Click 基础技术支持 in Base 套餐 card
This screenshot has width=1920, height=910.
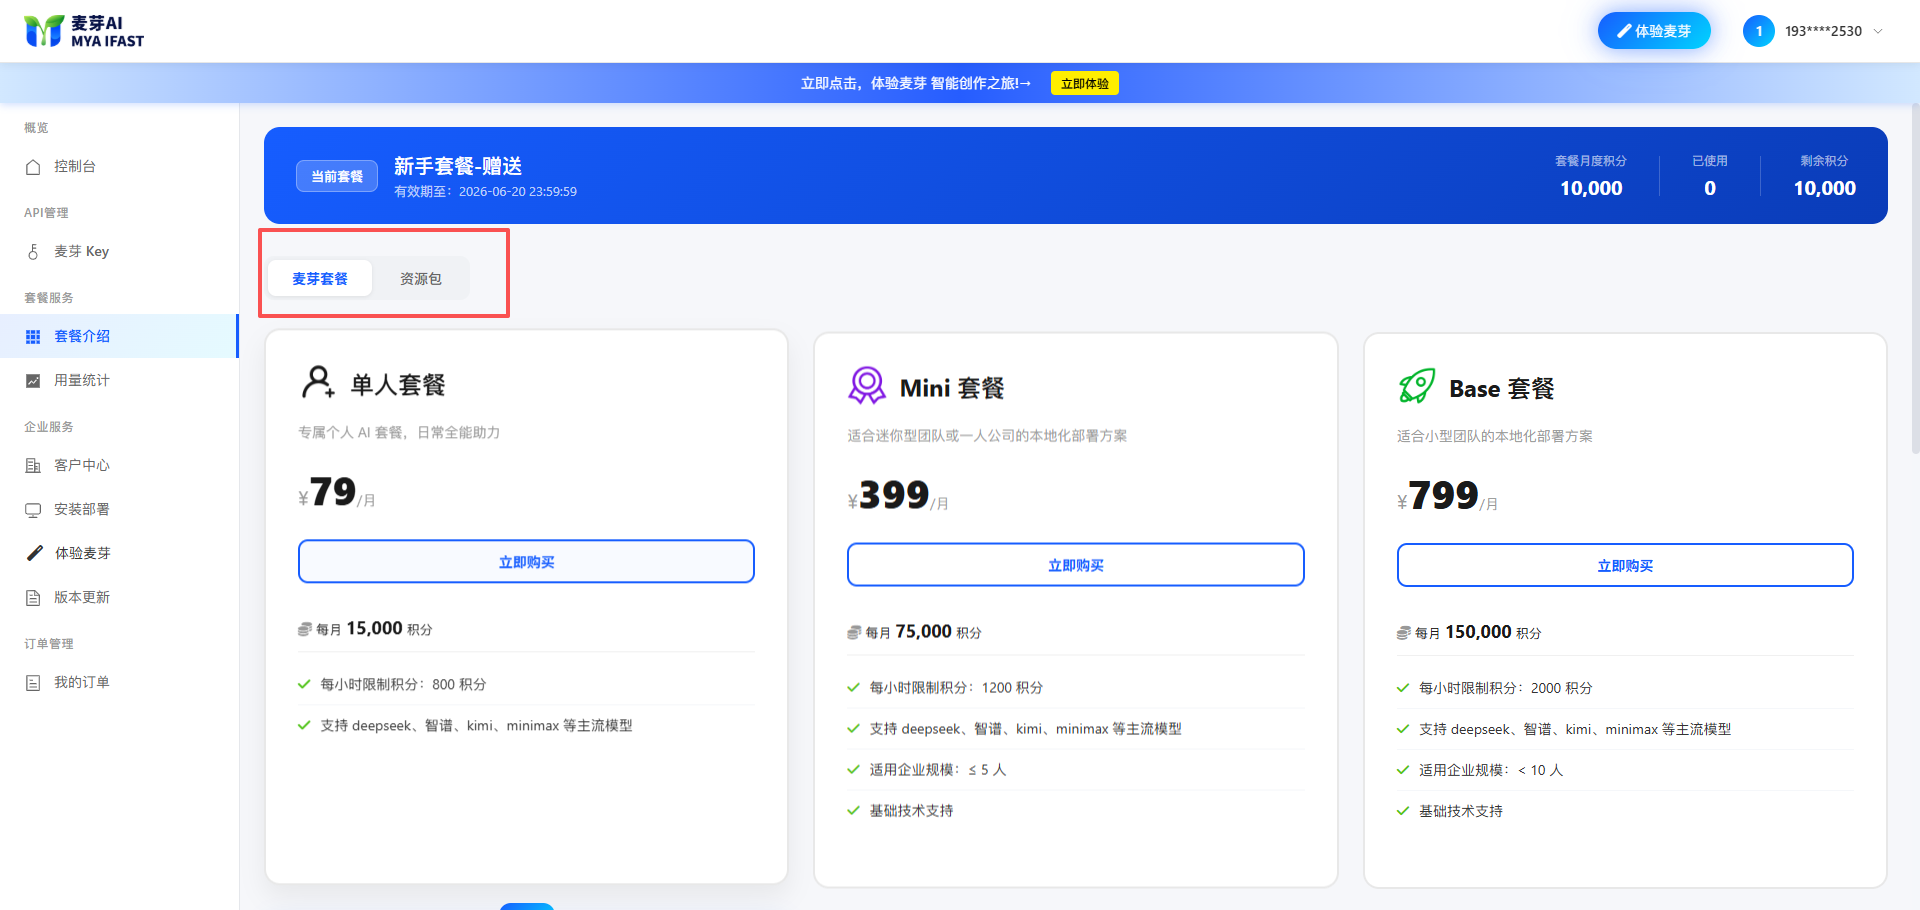(x=1461, y=811)
